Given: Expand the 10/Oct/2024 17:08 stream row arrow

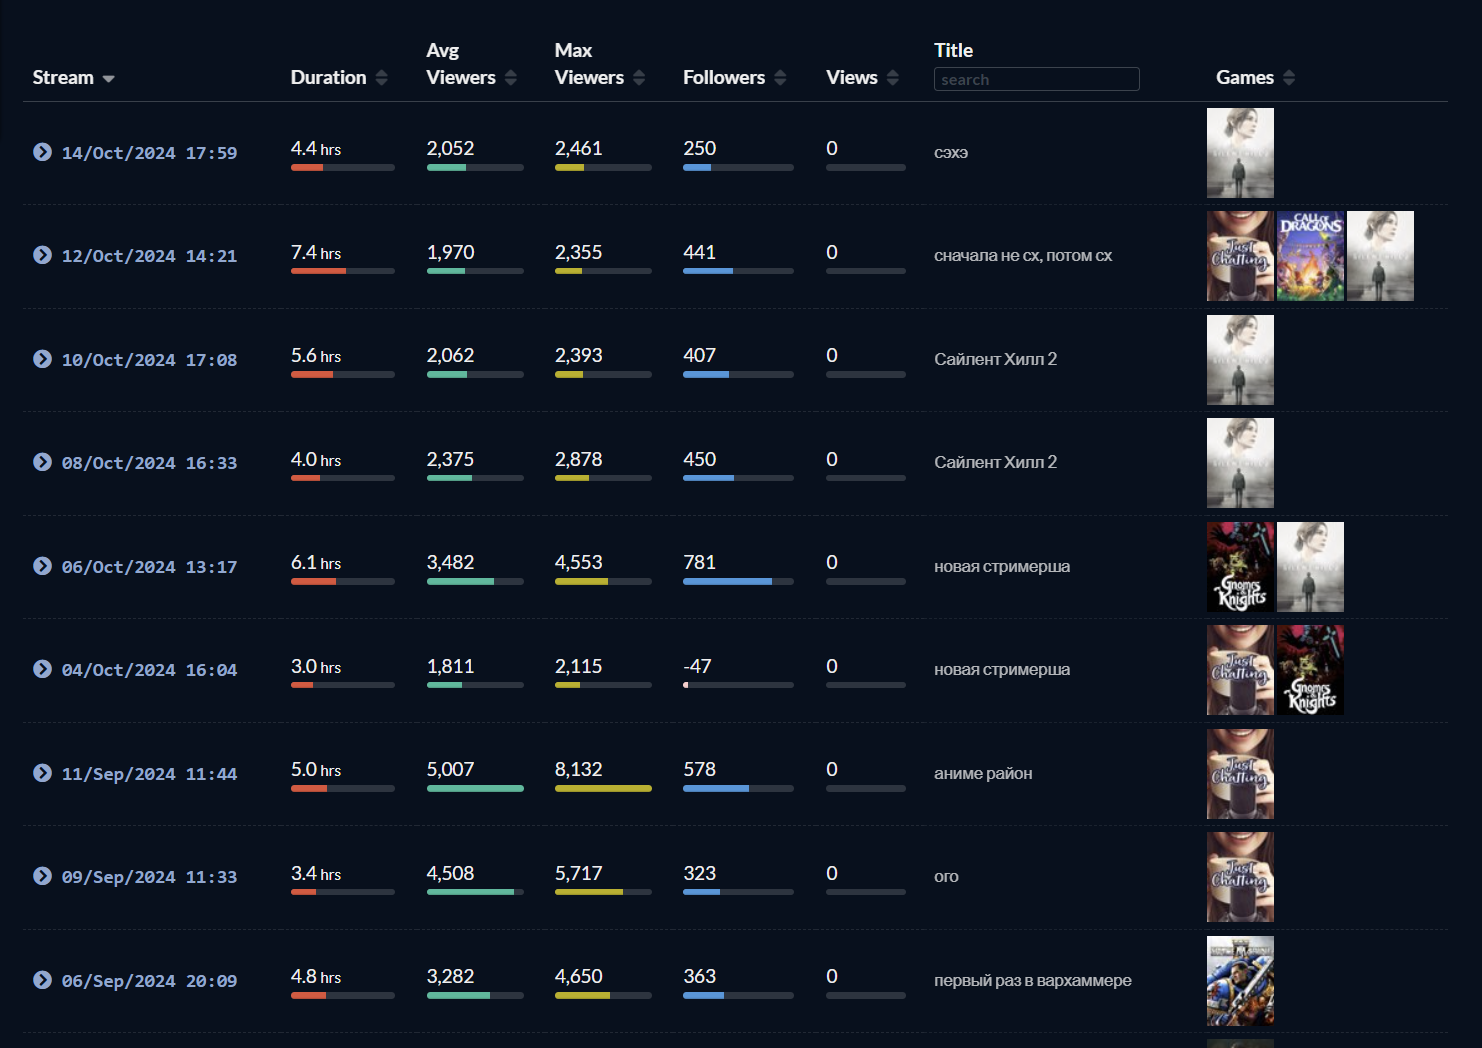Looking at the screenshot, I should [x=42, y=359].
